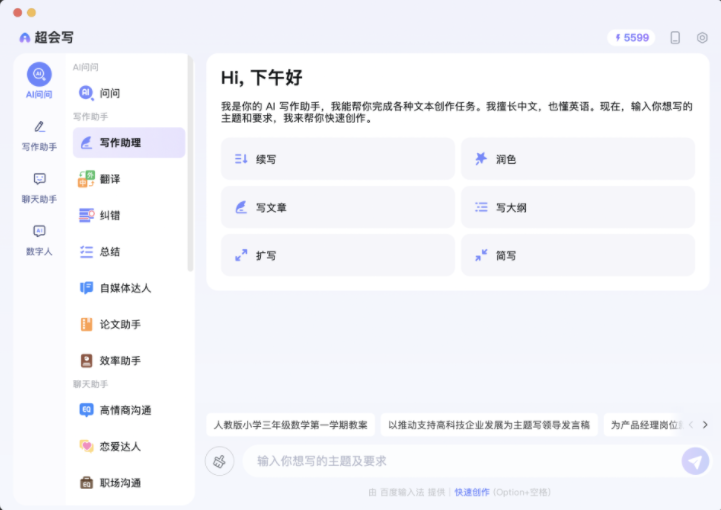Select 写作助理 in the tool list
The image size is (721, 510).
click(x=129, y=143)
